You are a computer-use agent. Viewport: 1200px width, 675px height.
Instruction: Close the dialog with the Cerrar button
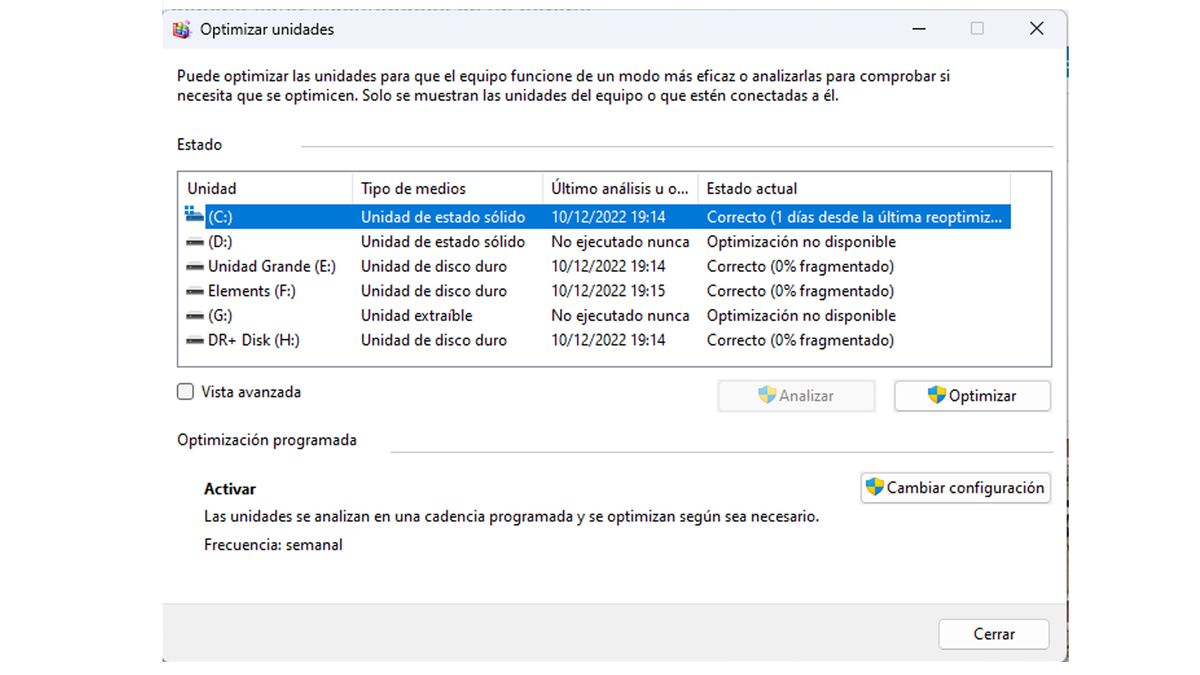993,634
